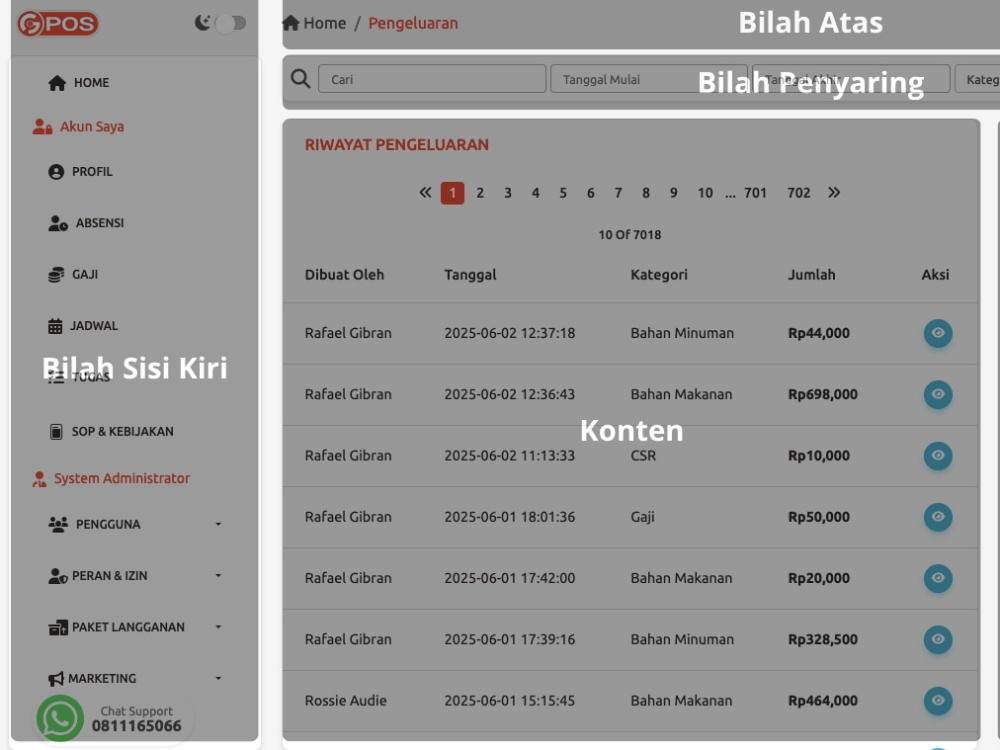Click the calendar icon for JADWAL
This screenshot has width=1000, height=750.
click(55, 326)
